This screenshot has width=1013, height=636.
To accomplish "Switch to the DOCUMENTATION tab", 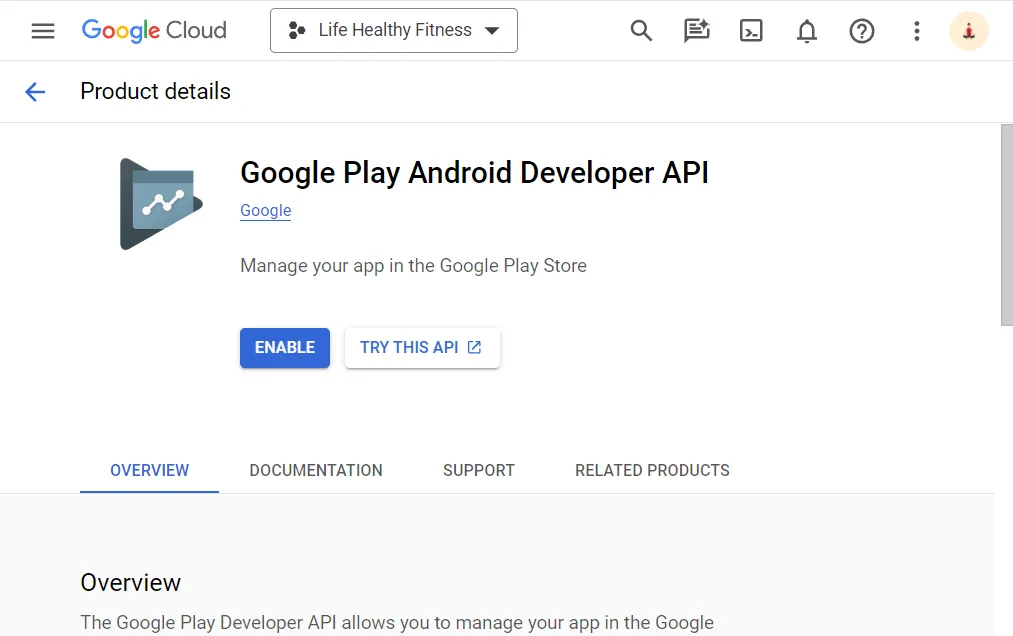I will point(316,470).
